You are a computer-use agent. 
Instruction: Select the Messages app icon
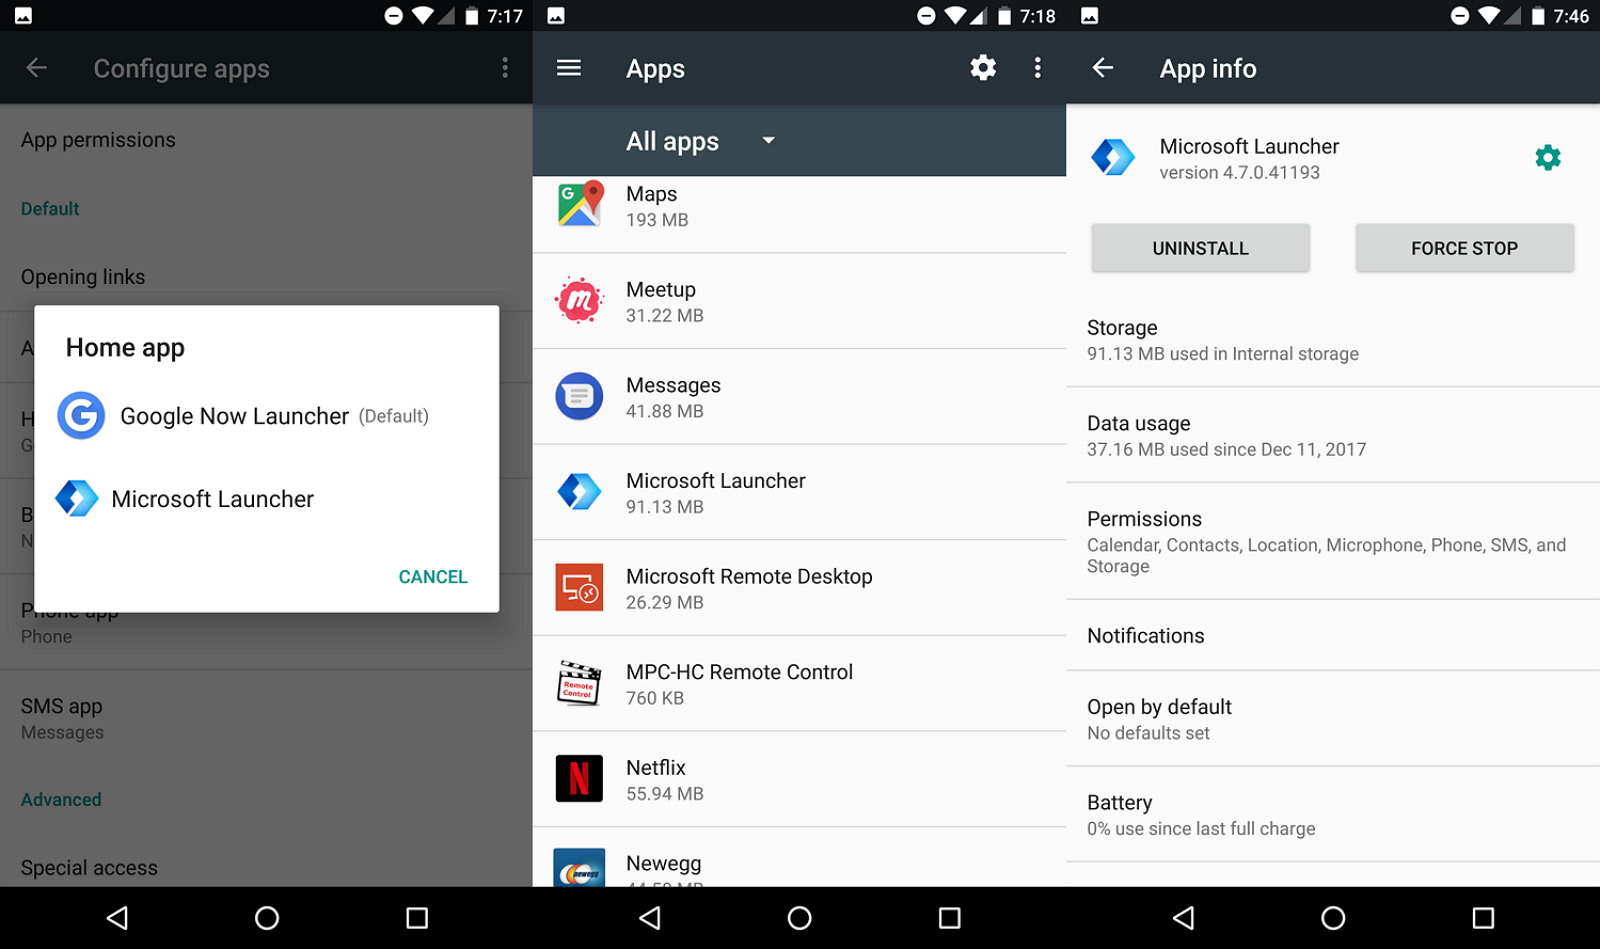[x=580, y=396]
